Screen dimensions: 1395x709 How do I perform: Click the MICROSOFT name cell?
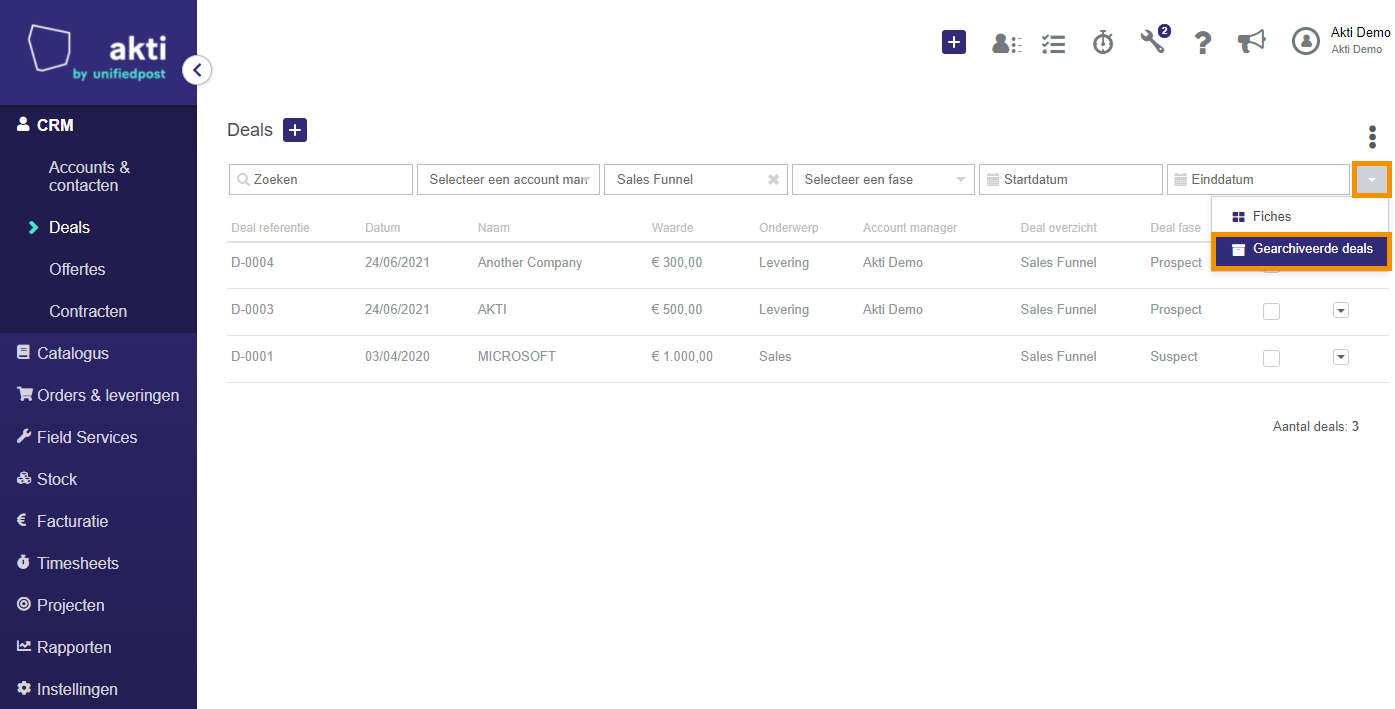[517, 357]
